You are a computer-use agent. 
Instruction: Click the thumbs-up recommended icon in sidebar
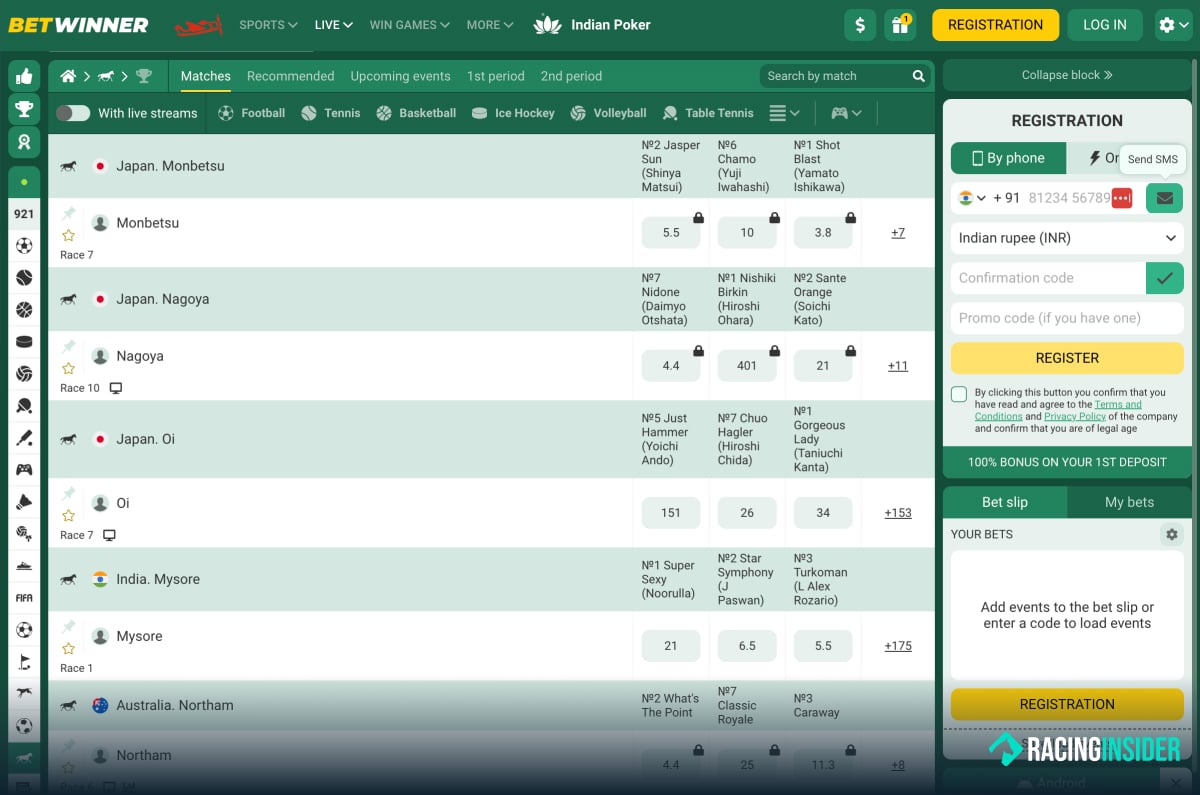(24, 76)
